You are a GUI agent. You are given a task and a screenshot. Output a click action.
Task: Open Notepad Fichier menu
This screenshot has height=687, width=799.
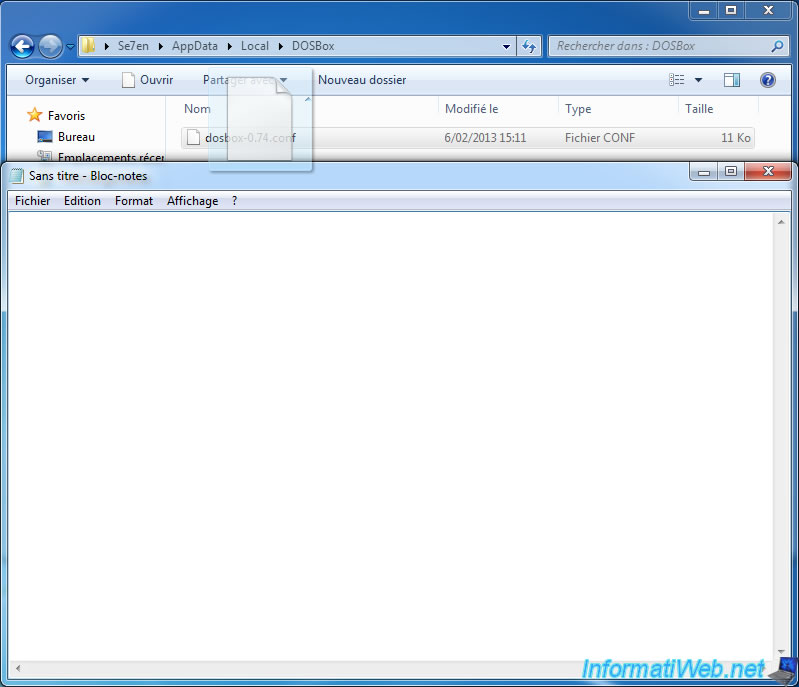pyautogui.click(x=33, y=201)
